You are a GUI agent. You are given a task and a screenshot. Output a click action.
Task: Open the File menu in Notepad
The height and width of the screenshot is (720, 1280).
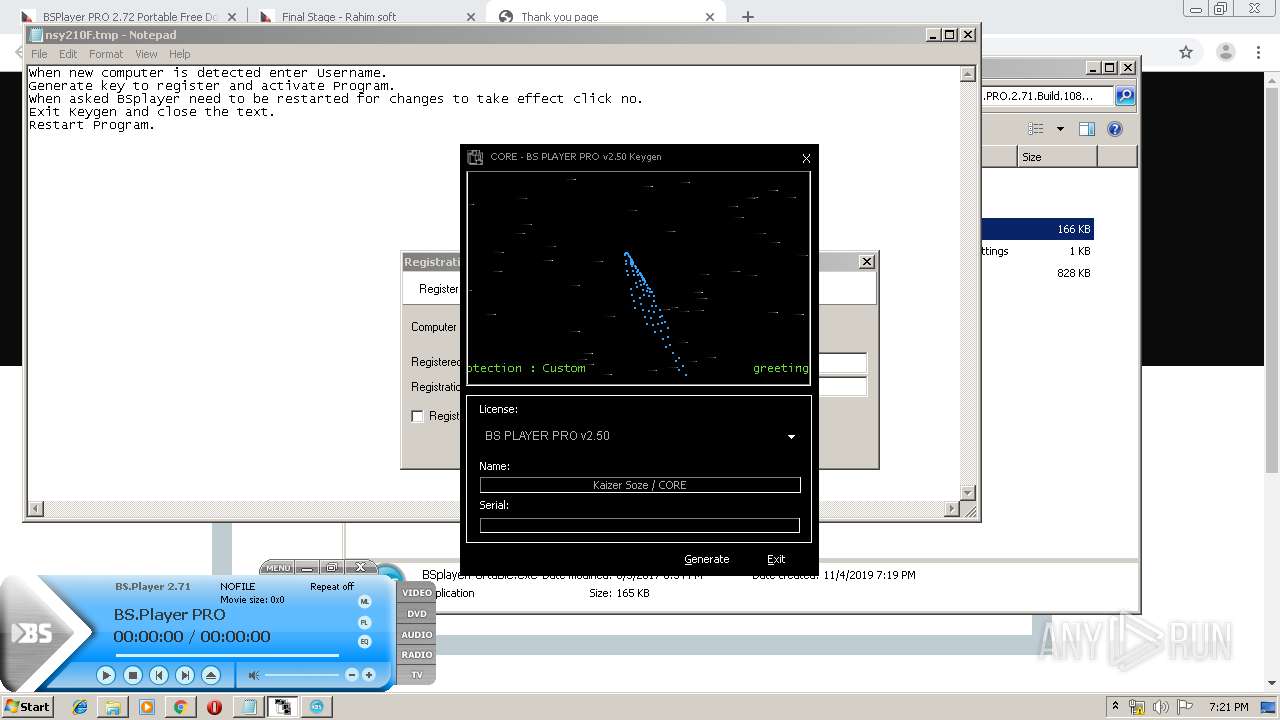tap(39, 54)
